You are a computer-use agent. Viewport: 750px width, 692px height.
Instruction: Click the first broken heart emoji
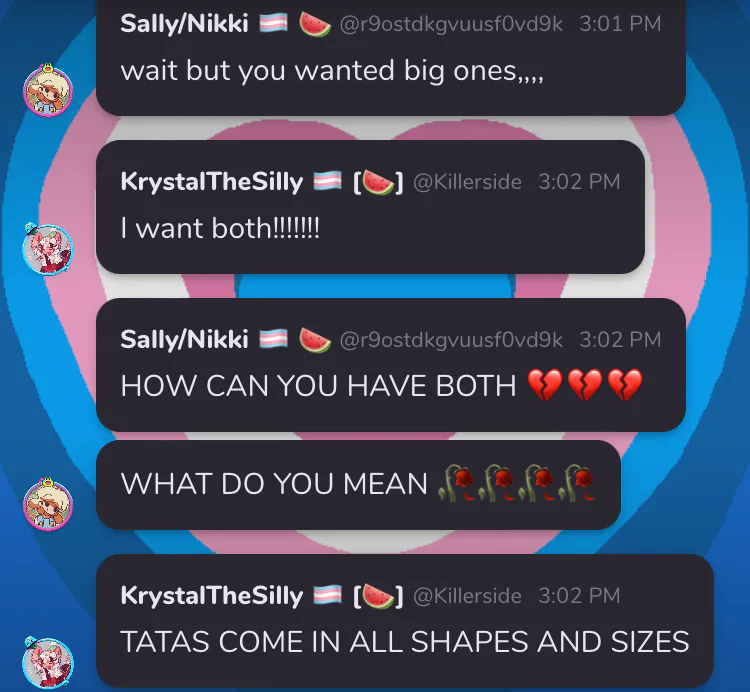[545, 385]
